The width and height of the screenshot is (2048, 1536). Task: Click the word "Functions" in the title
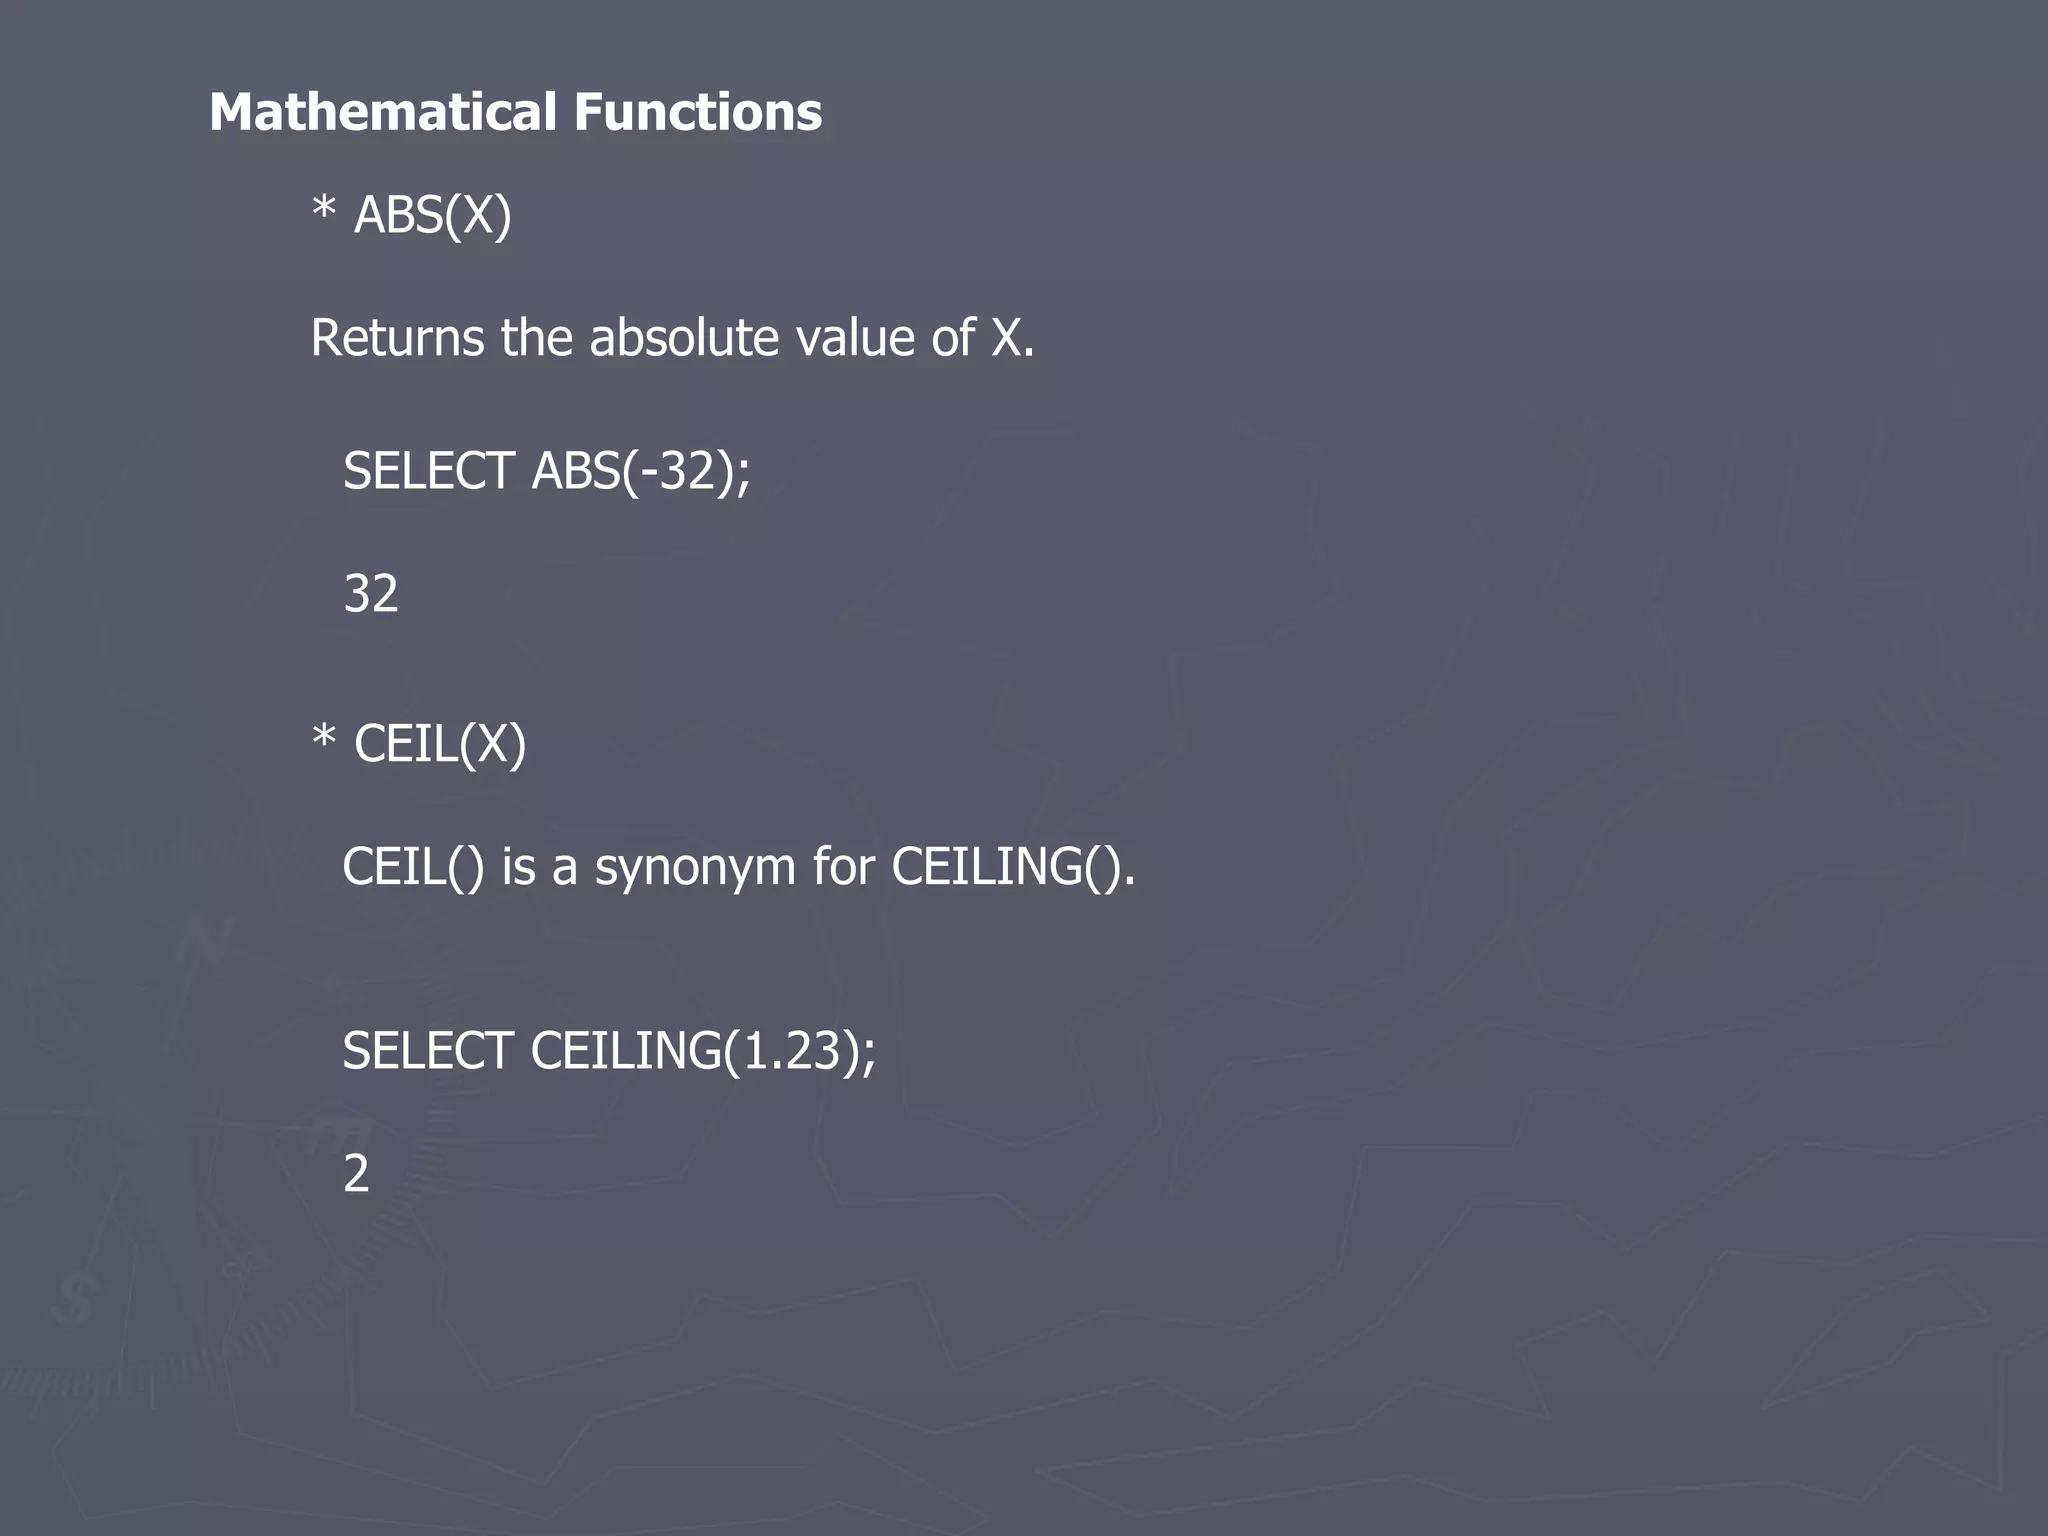tap(698, 112)
